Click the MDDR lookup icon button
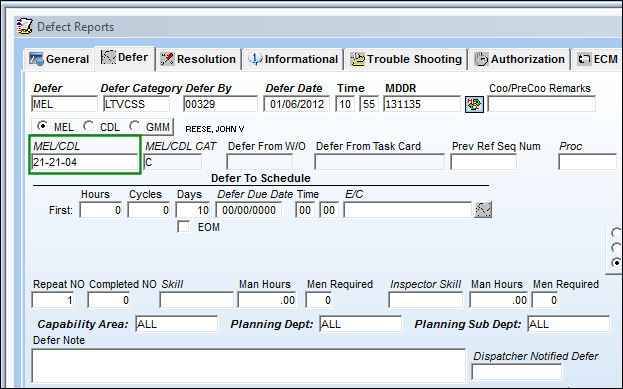This screenshot has width=623, height=389. click(x=474, y=105)
